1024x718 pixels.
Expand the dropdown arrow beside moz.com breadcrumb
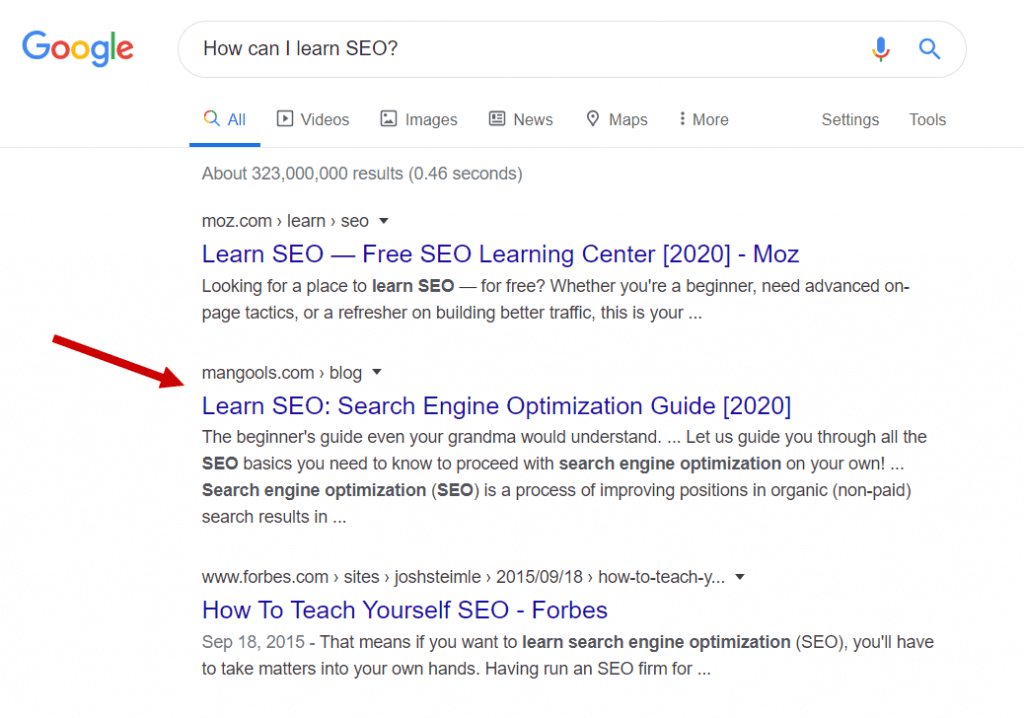[x=385, y=221]
